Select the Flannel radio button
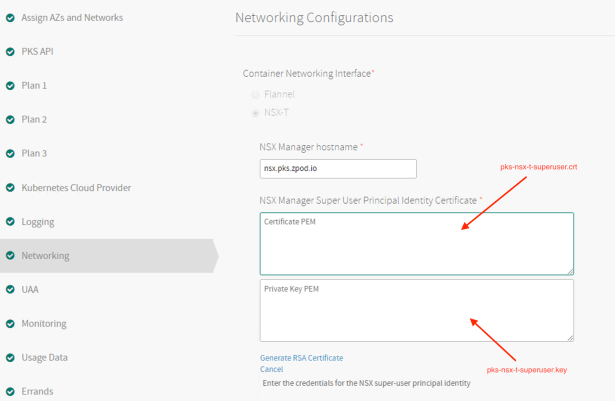Image resolution: width=615 pixels, height=401 pixels. point(256,95)
